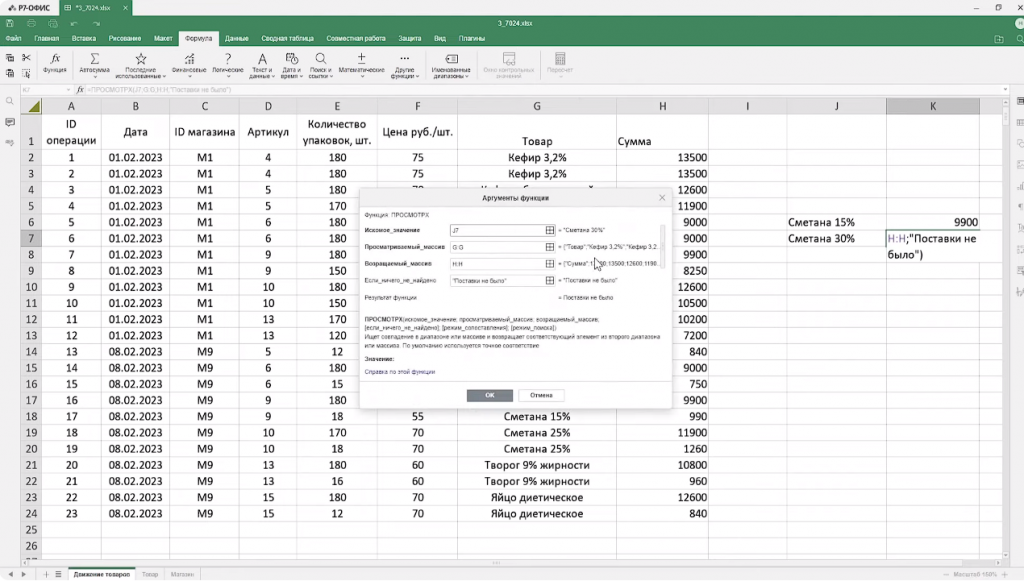This screenshot has height=581, width=1024.
Task: Select column G header
Action: point(537,106)
